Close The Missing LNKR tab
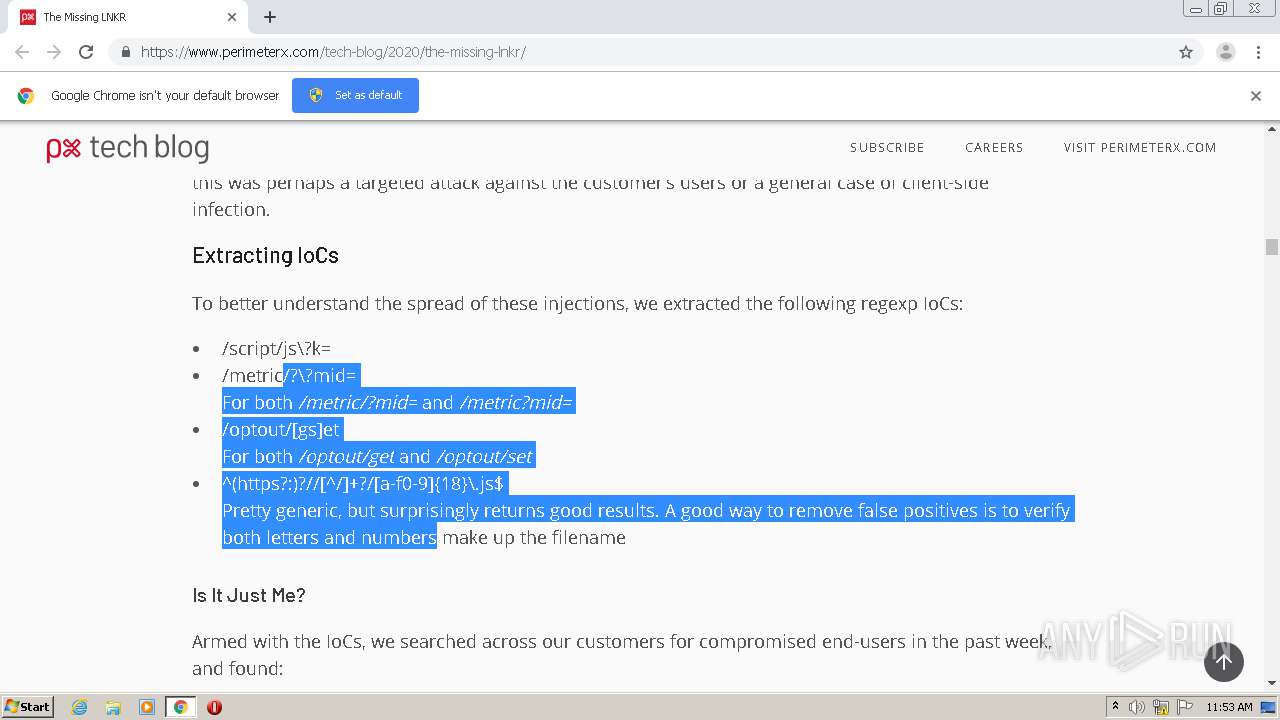The height and width of the screenshot is (720, 1280). pyautogui.click(x=232, y=17)
